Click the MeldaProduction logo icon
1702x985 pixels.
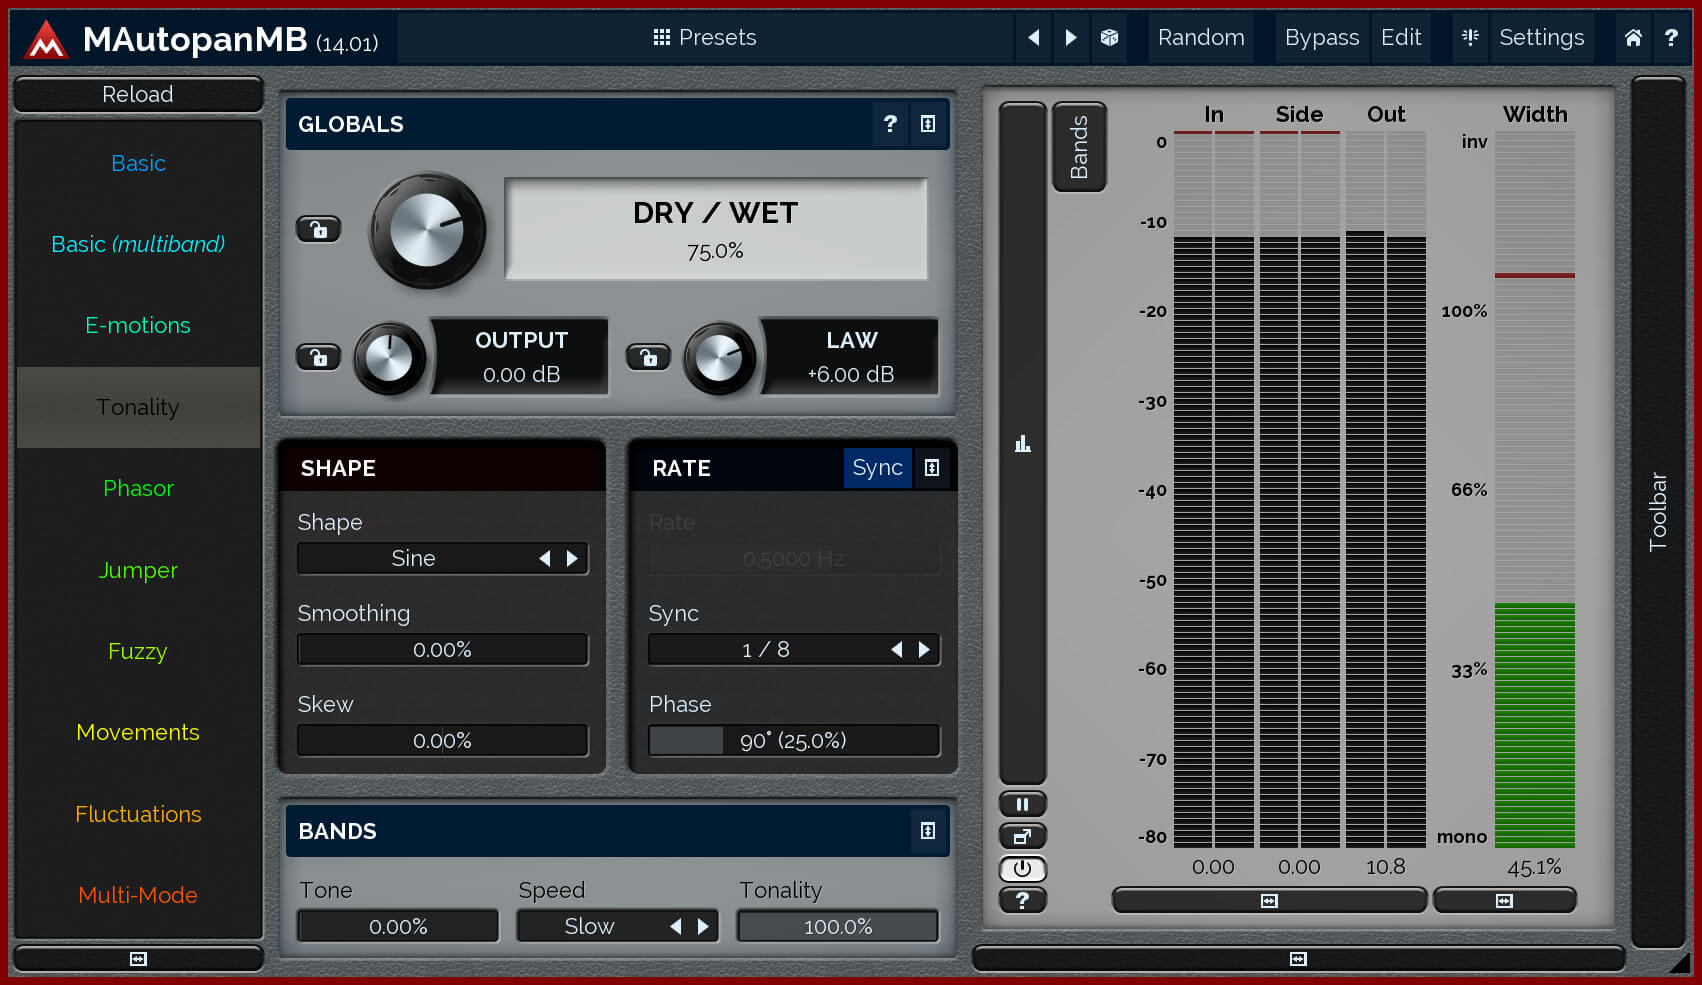coord(45,40)
